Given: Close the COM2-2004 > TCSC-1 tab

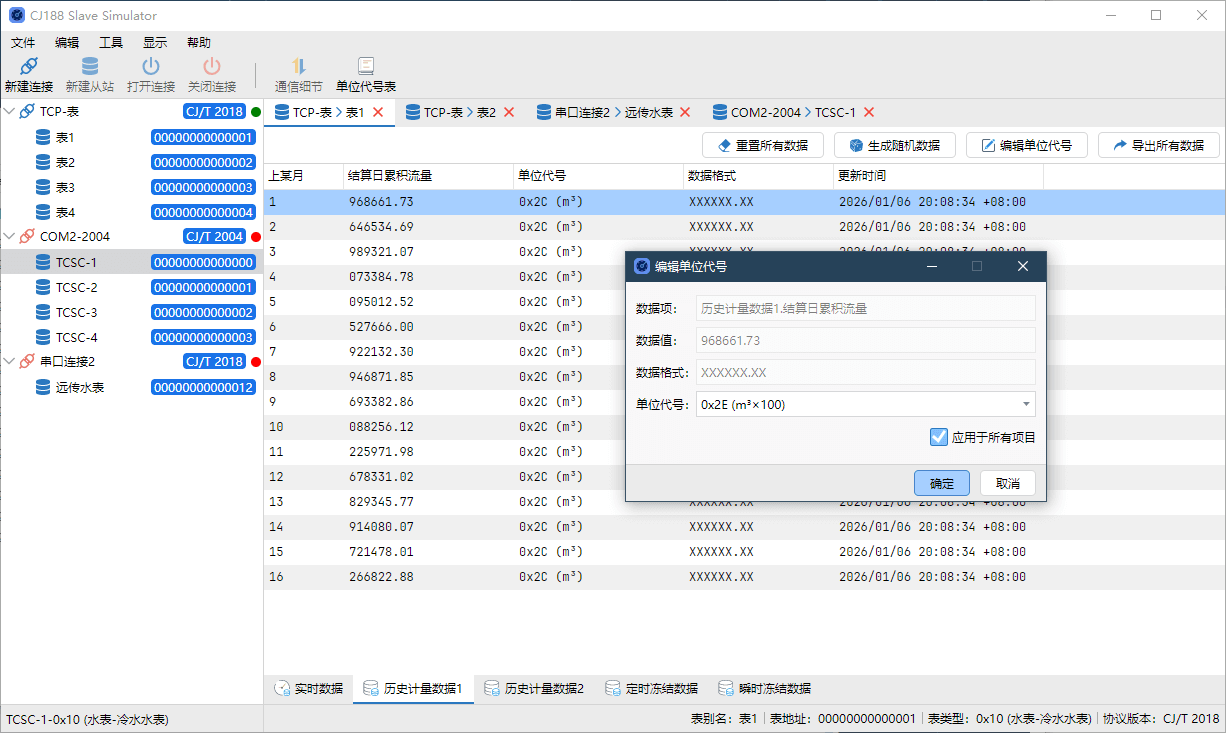Looking at the screenshot, I should point(869,112).
